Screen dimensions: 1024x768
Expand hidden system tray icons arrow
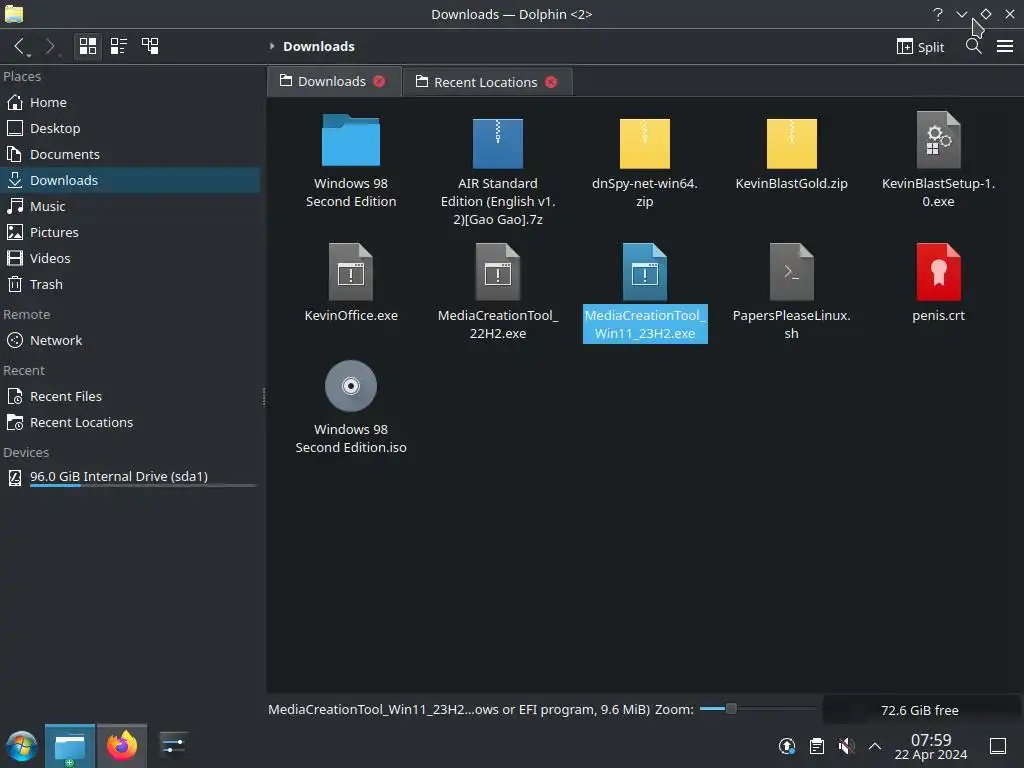[x=875, y=746]
